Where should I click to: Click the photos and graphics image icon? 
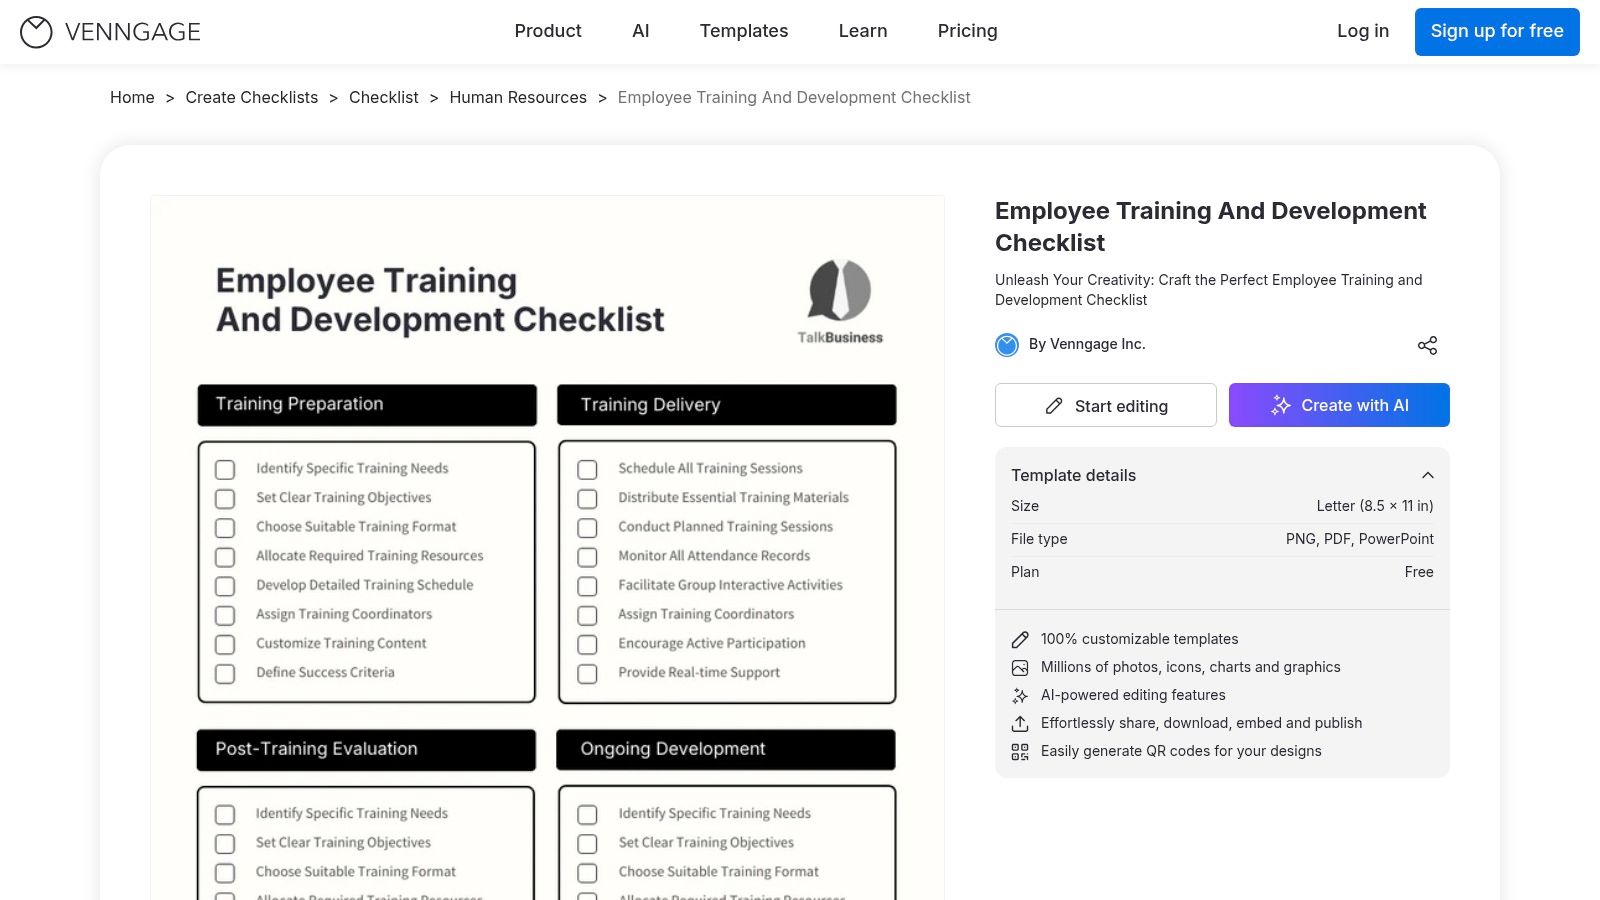1020,668
